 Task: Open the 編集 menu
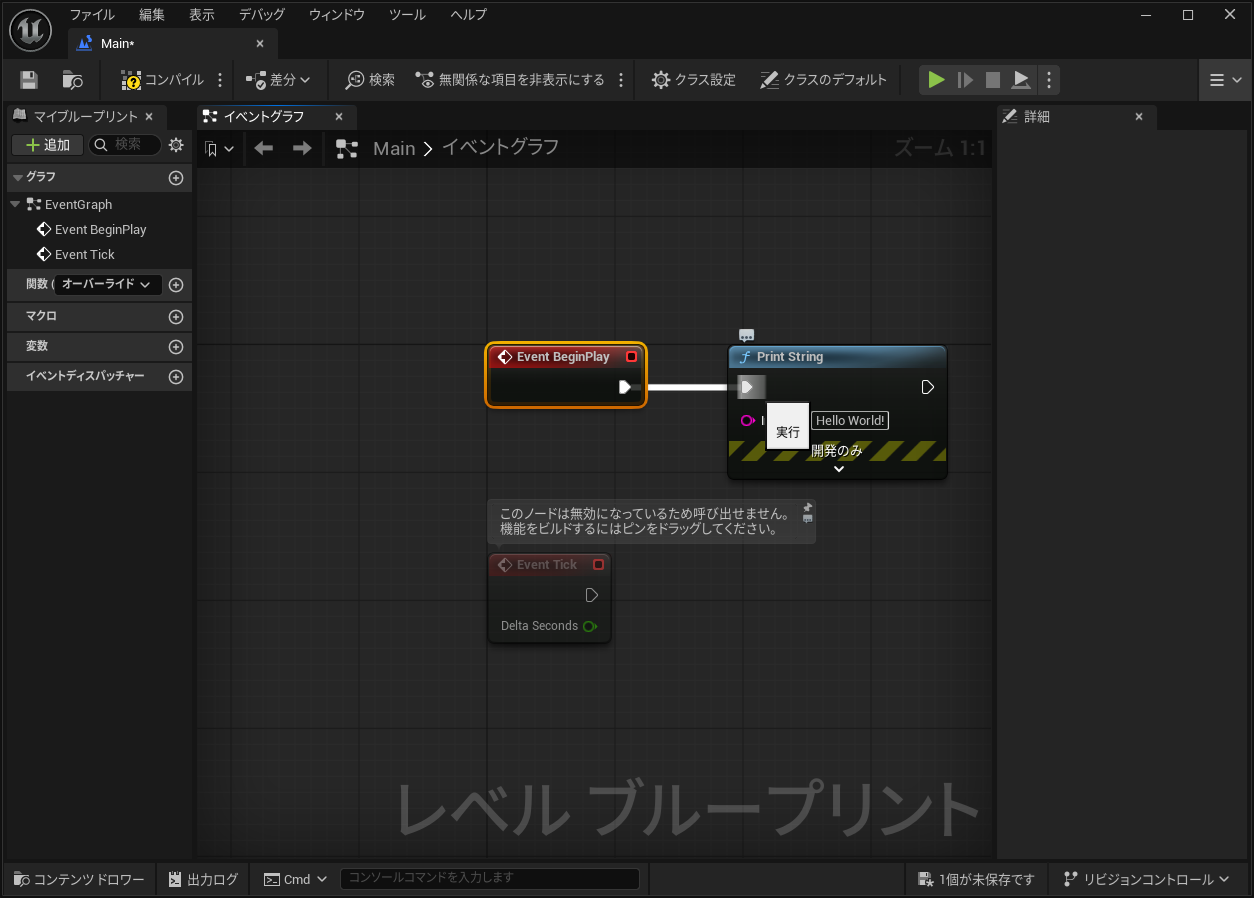[x=152, y=15]
